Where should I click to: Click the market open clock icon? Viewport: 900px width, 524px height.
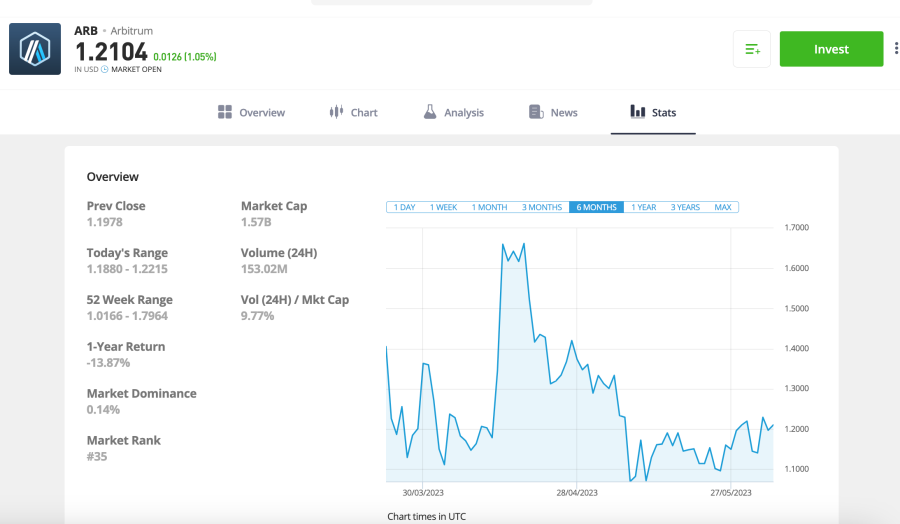pyautogui.click(x=104, y=69)
